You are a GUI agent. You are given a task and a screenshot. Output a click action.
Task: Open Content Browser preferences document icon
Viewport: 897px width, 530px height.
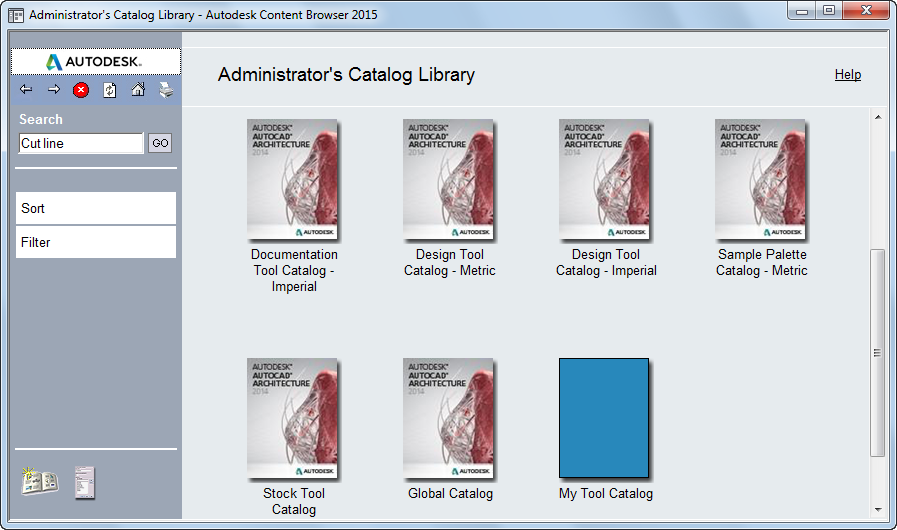click(x=85, y=482)
